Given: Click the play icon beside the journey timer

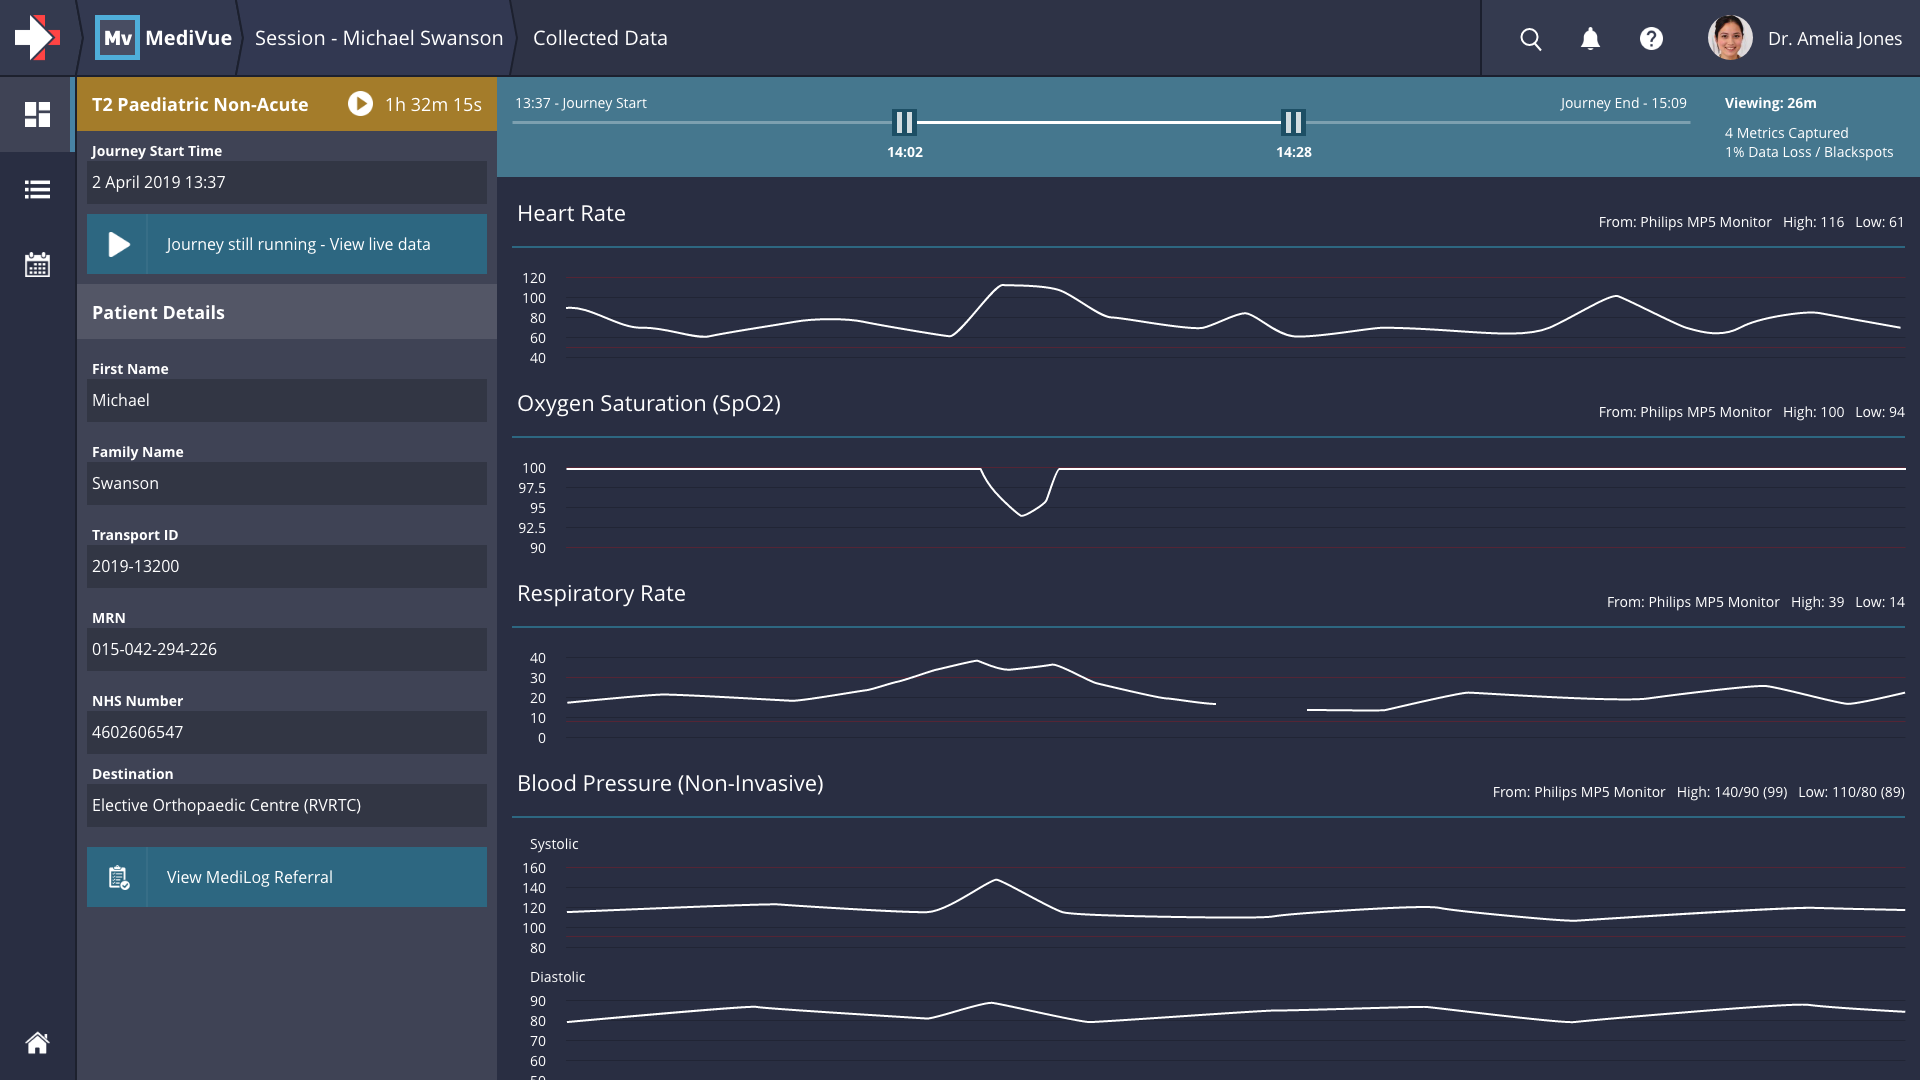Looking at the screenshot, I should tap(359, 104).
